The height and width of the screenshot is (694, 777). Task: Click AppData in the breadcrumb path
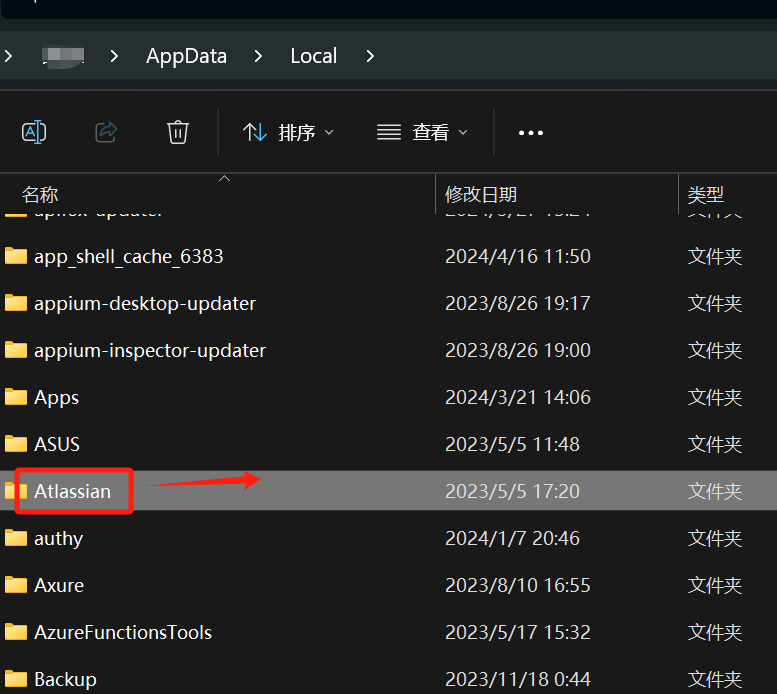coord(186,56)
